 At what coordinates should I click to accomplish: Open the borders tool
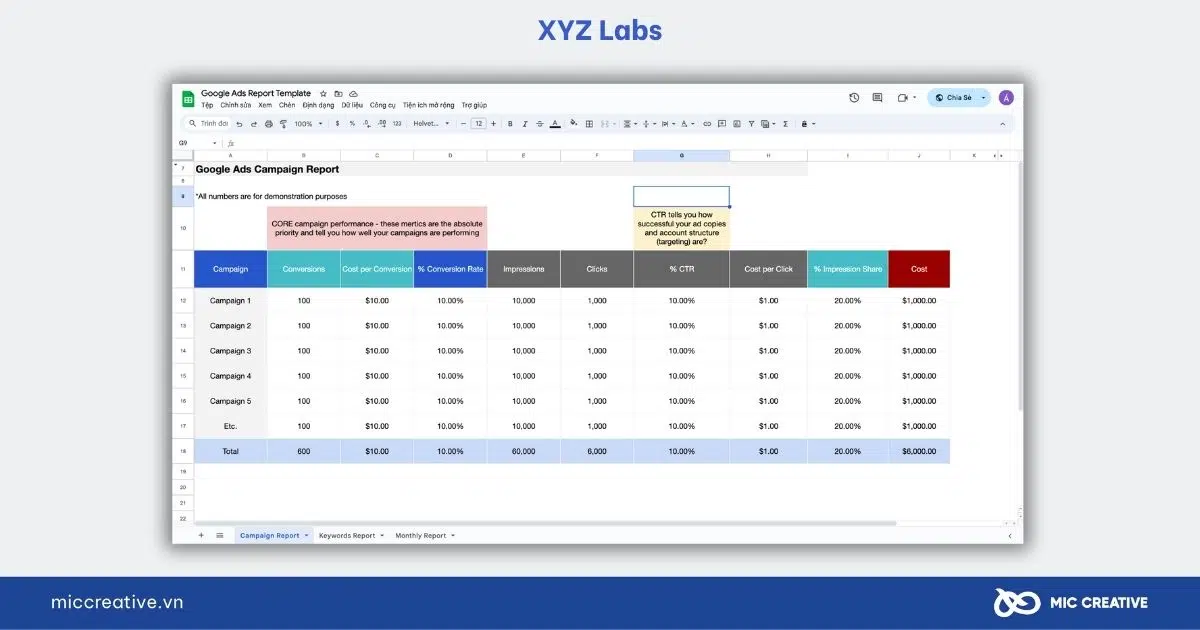pos(589,124)
